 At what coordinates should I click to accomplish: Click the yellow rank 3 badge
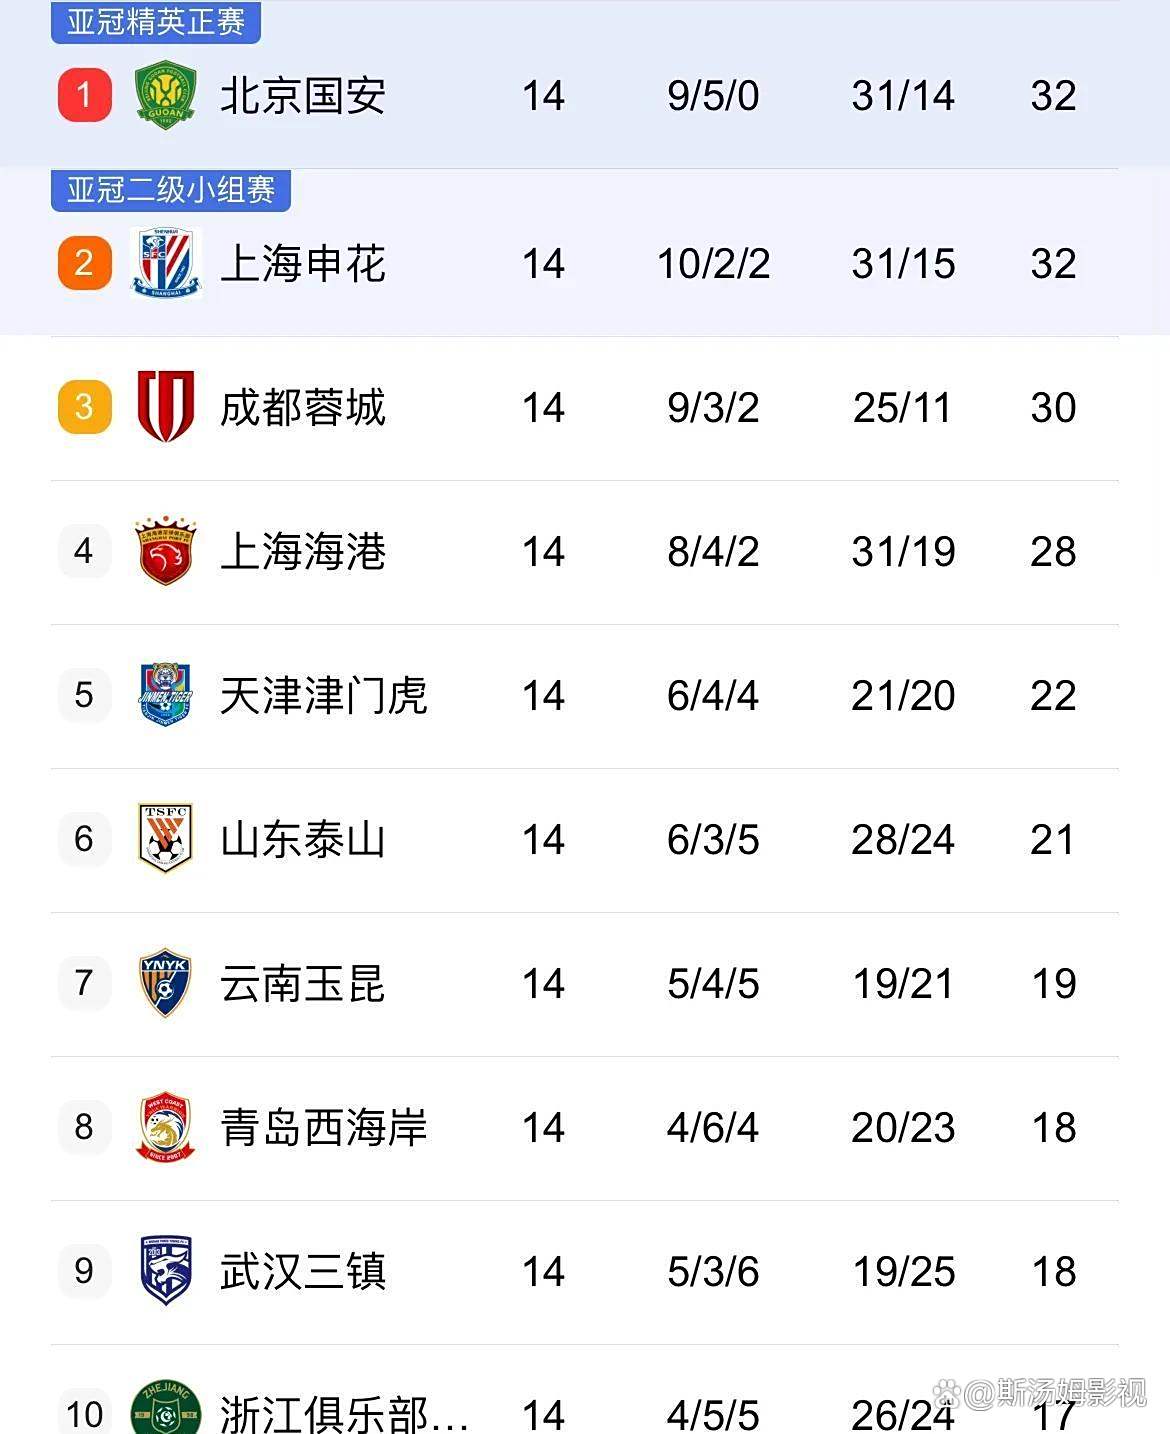[85, 406]
